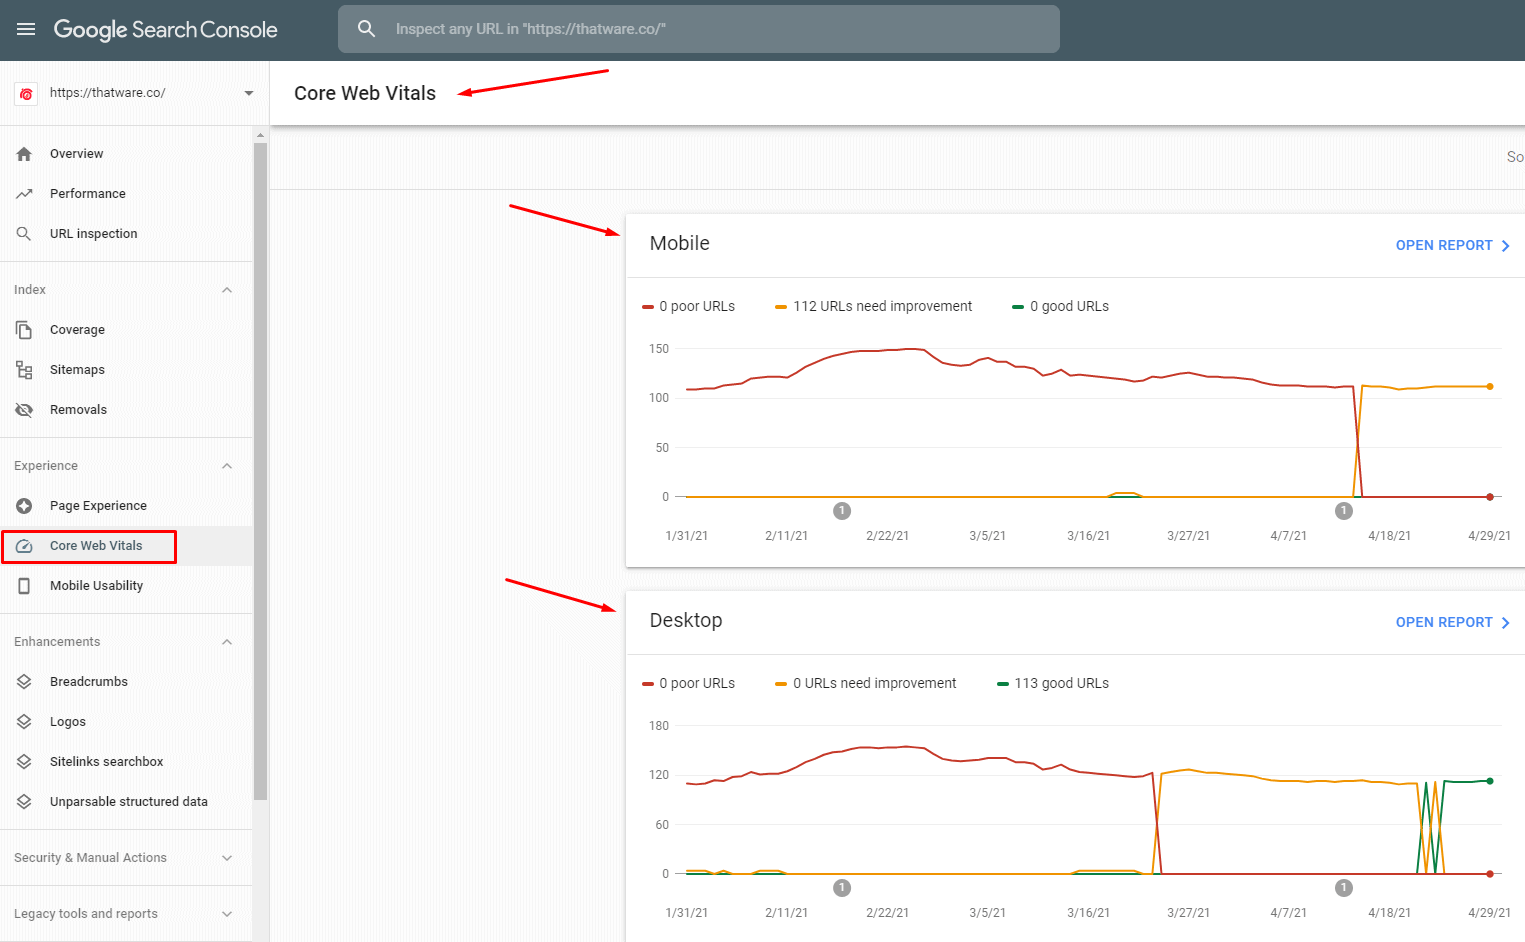The height and width of the screenshot is (942, 1525).
Task: Open the Removals page
Action: [126, 410]
